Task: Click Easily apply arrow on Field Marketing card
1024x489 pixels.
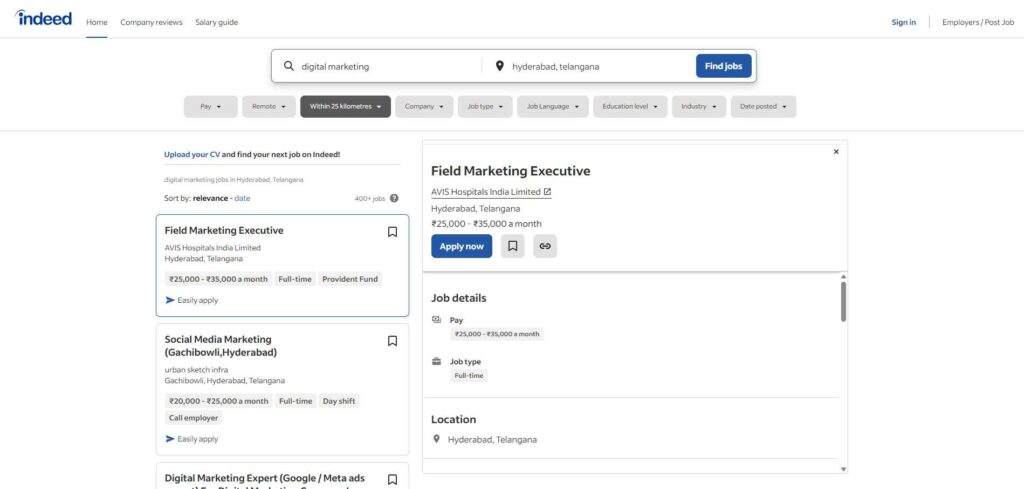Action: point(170,300)
